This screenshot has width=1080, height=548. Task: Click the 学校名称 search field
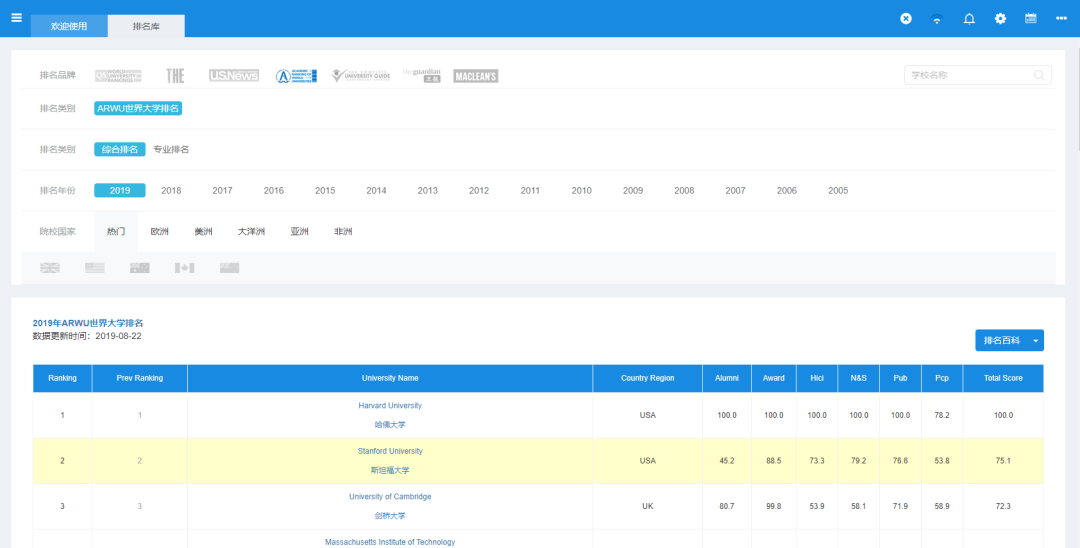pyautogui.click(x=977, y=75)
